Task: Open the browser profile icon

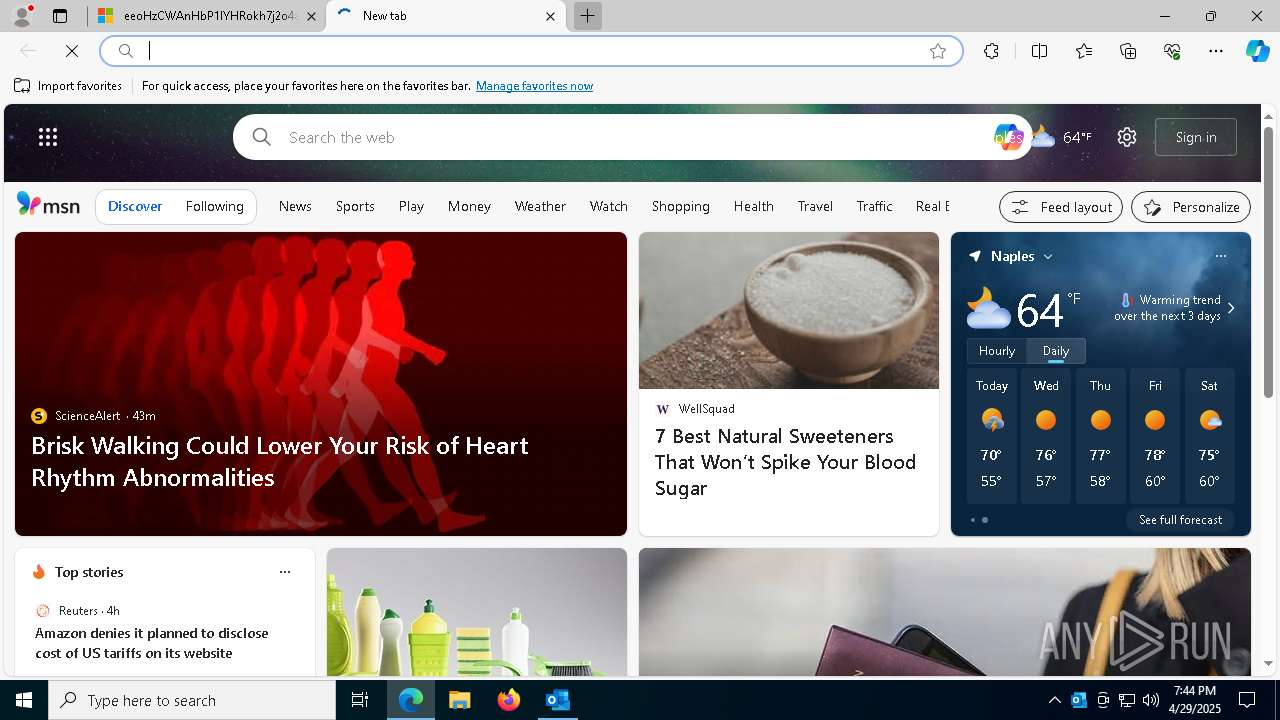Action: [22, 16]
